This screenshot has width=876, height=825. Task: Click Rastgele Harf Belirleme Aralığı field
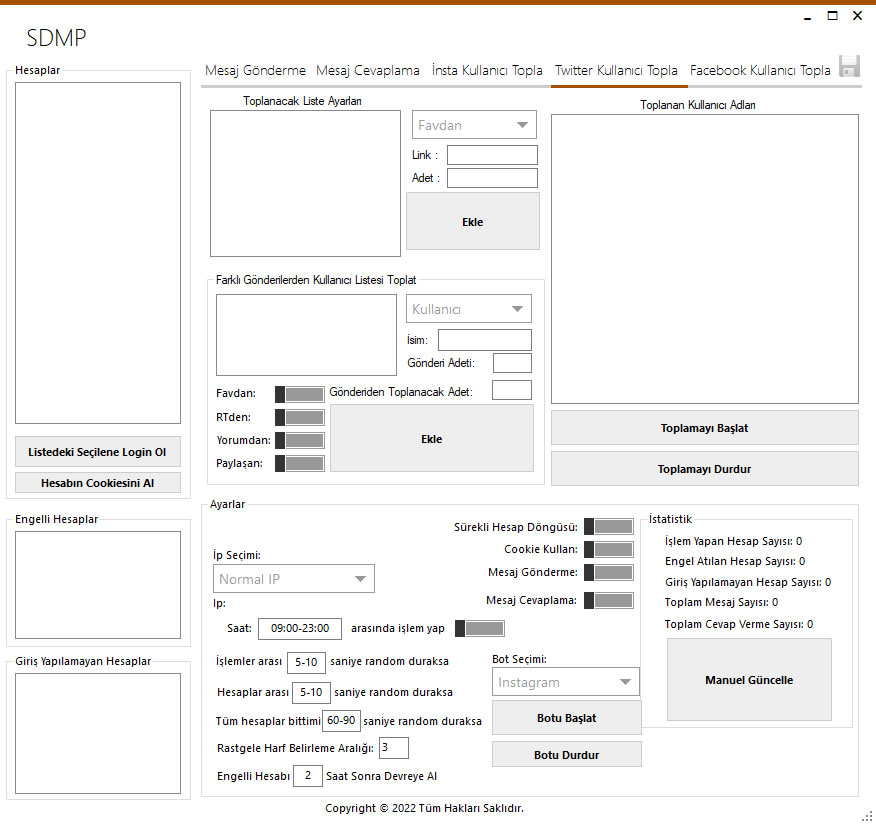pyautogui.click(x=394, y=747)
